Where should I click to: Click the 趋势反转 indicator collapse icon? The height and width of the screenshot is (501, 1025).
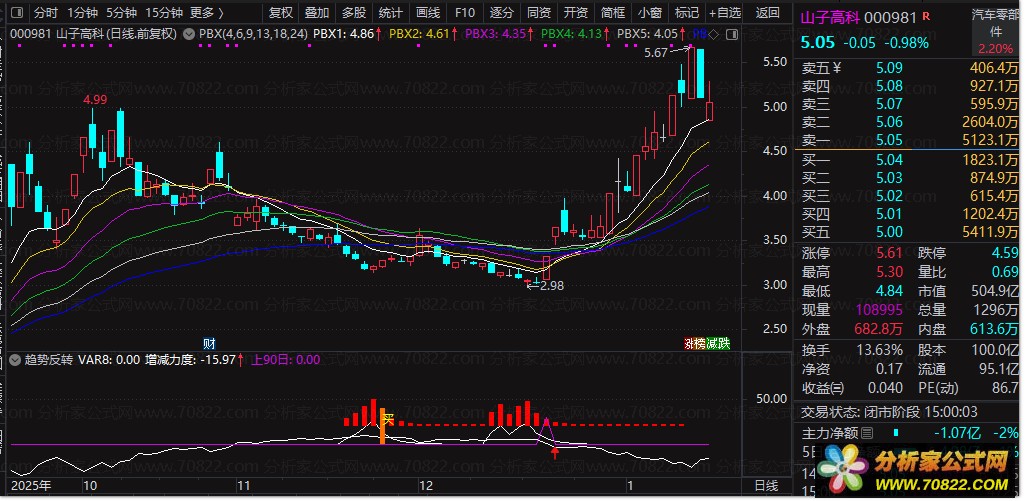[x=14, y=359]
